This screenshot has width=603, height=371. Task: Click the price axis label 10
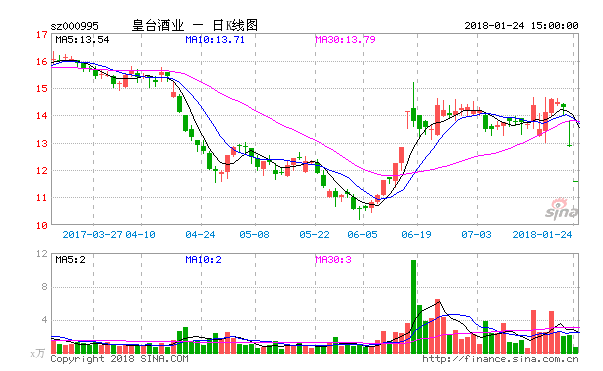42,226
